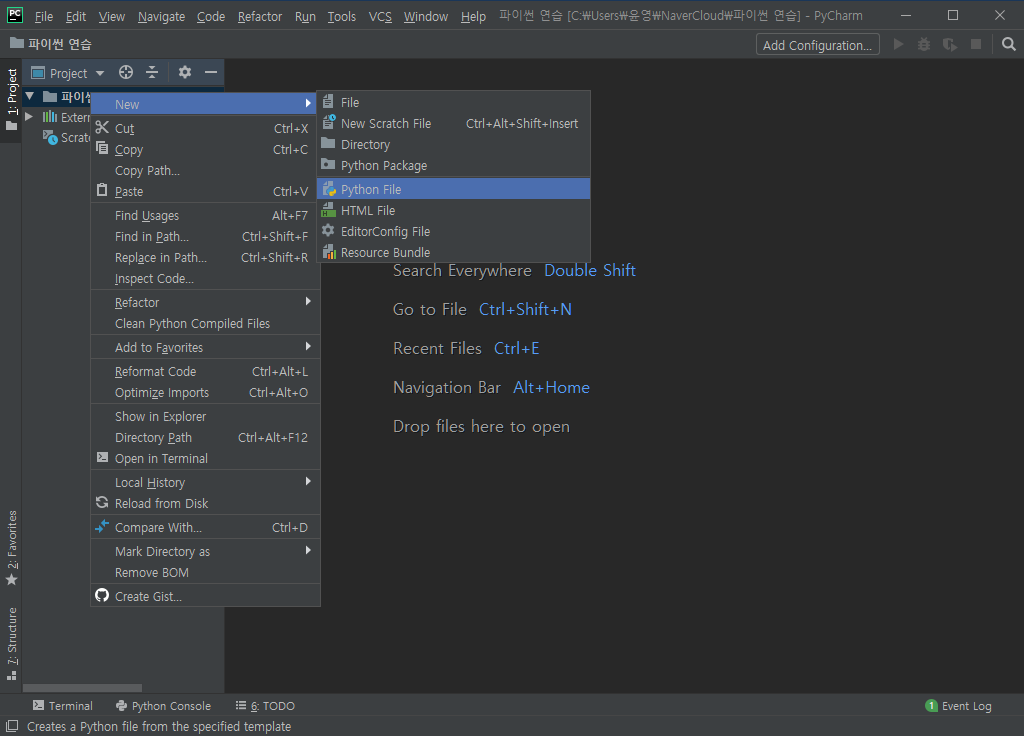Select Scratches and Consoles tree item

click(x=66, y=138)
